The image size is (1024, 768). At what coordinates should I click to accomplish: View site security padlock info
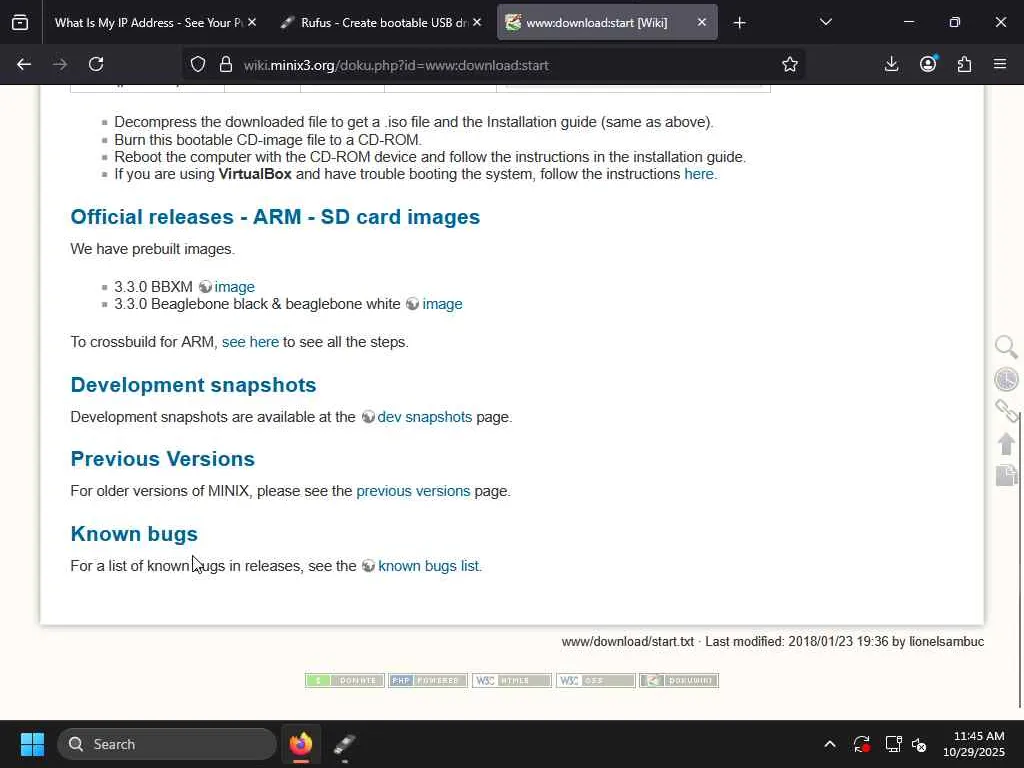[x=226, y=64]
